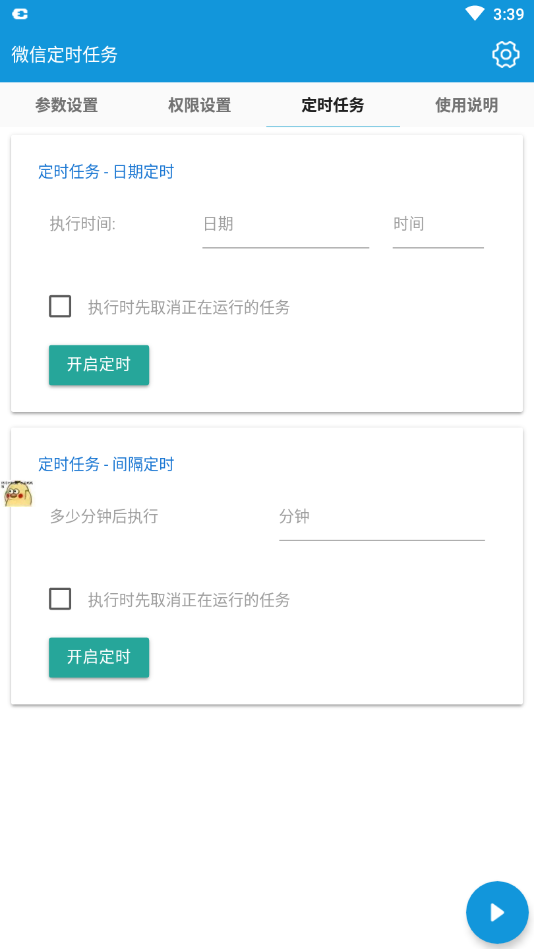The width and height of the screenshot is (534, 949).
Task: Tap the 3:39 clock in status bar
Action: tap(509, 14)
